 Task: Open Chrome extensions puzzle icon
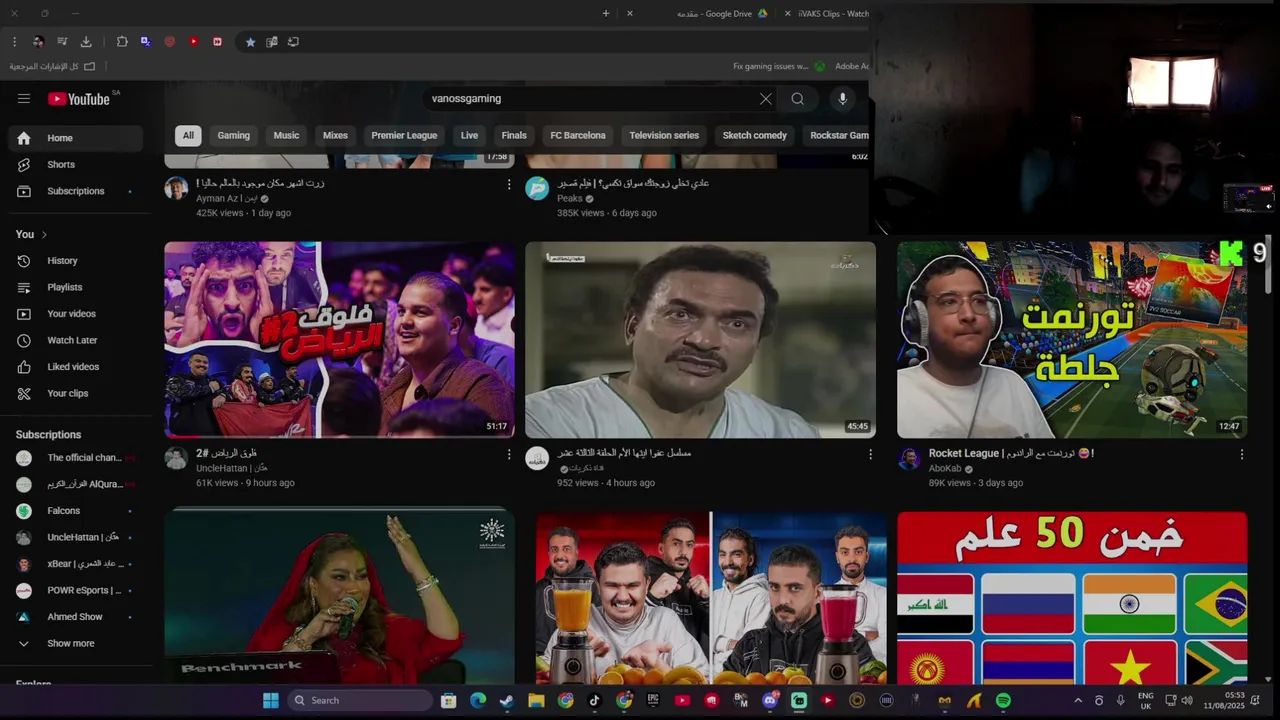122,42
